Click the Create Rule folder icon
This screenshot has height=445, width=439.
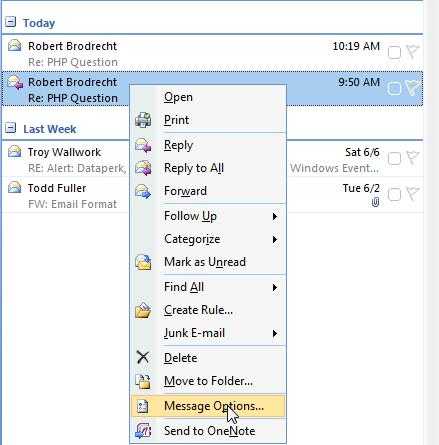[x=143, y=310]
